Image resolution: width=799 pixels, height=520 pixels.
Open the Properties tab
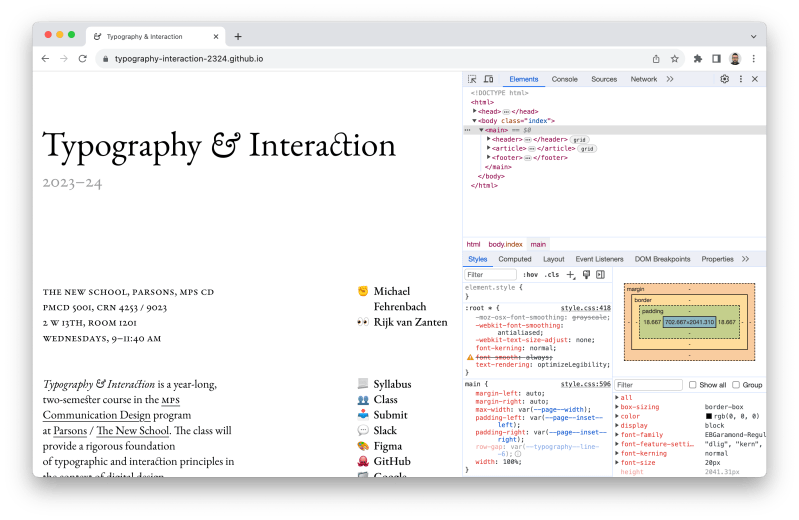coord(717,259)
